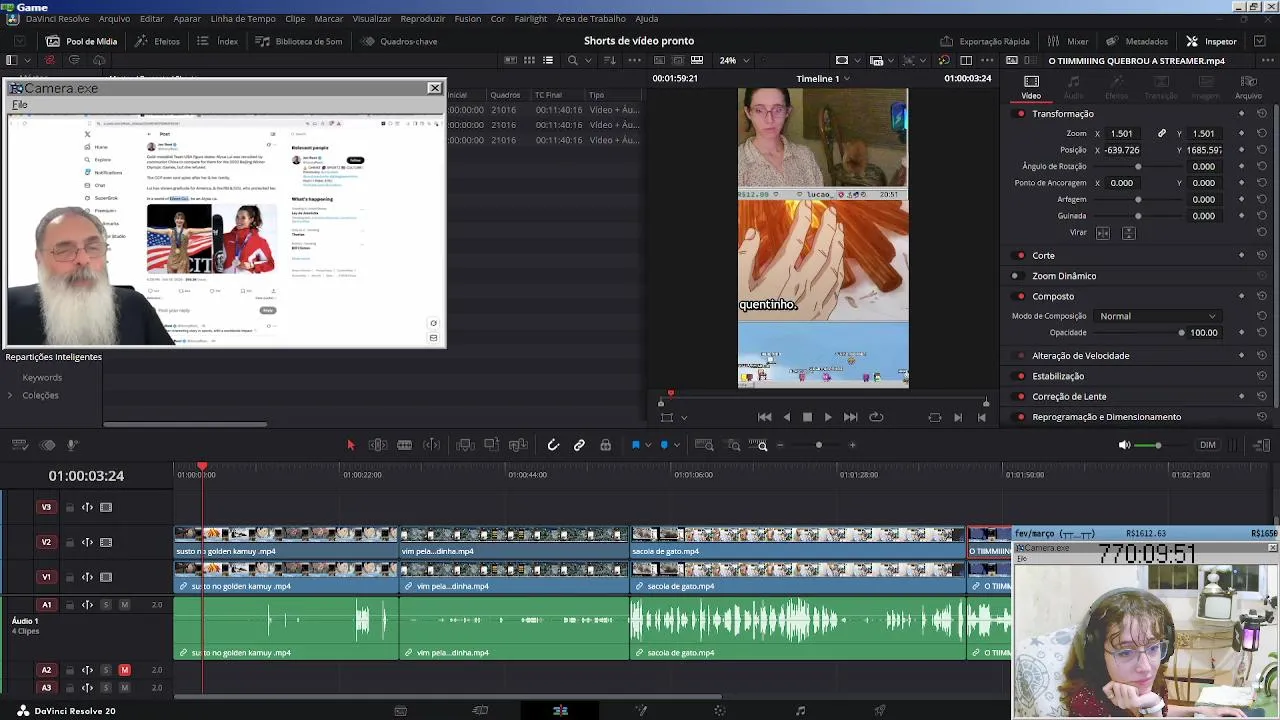Click the Zoom X value field

click(1121, 133)
